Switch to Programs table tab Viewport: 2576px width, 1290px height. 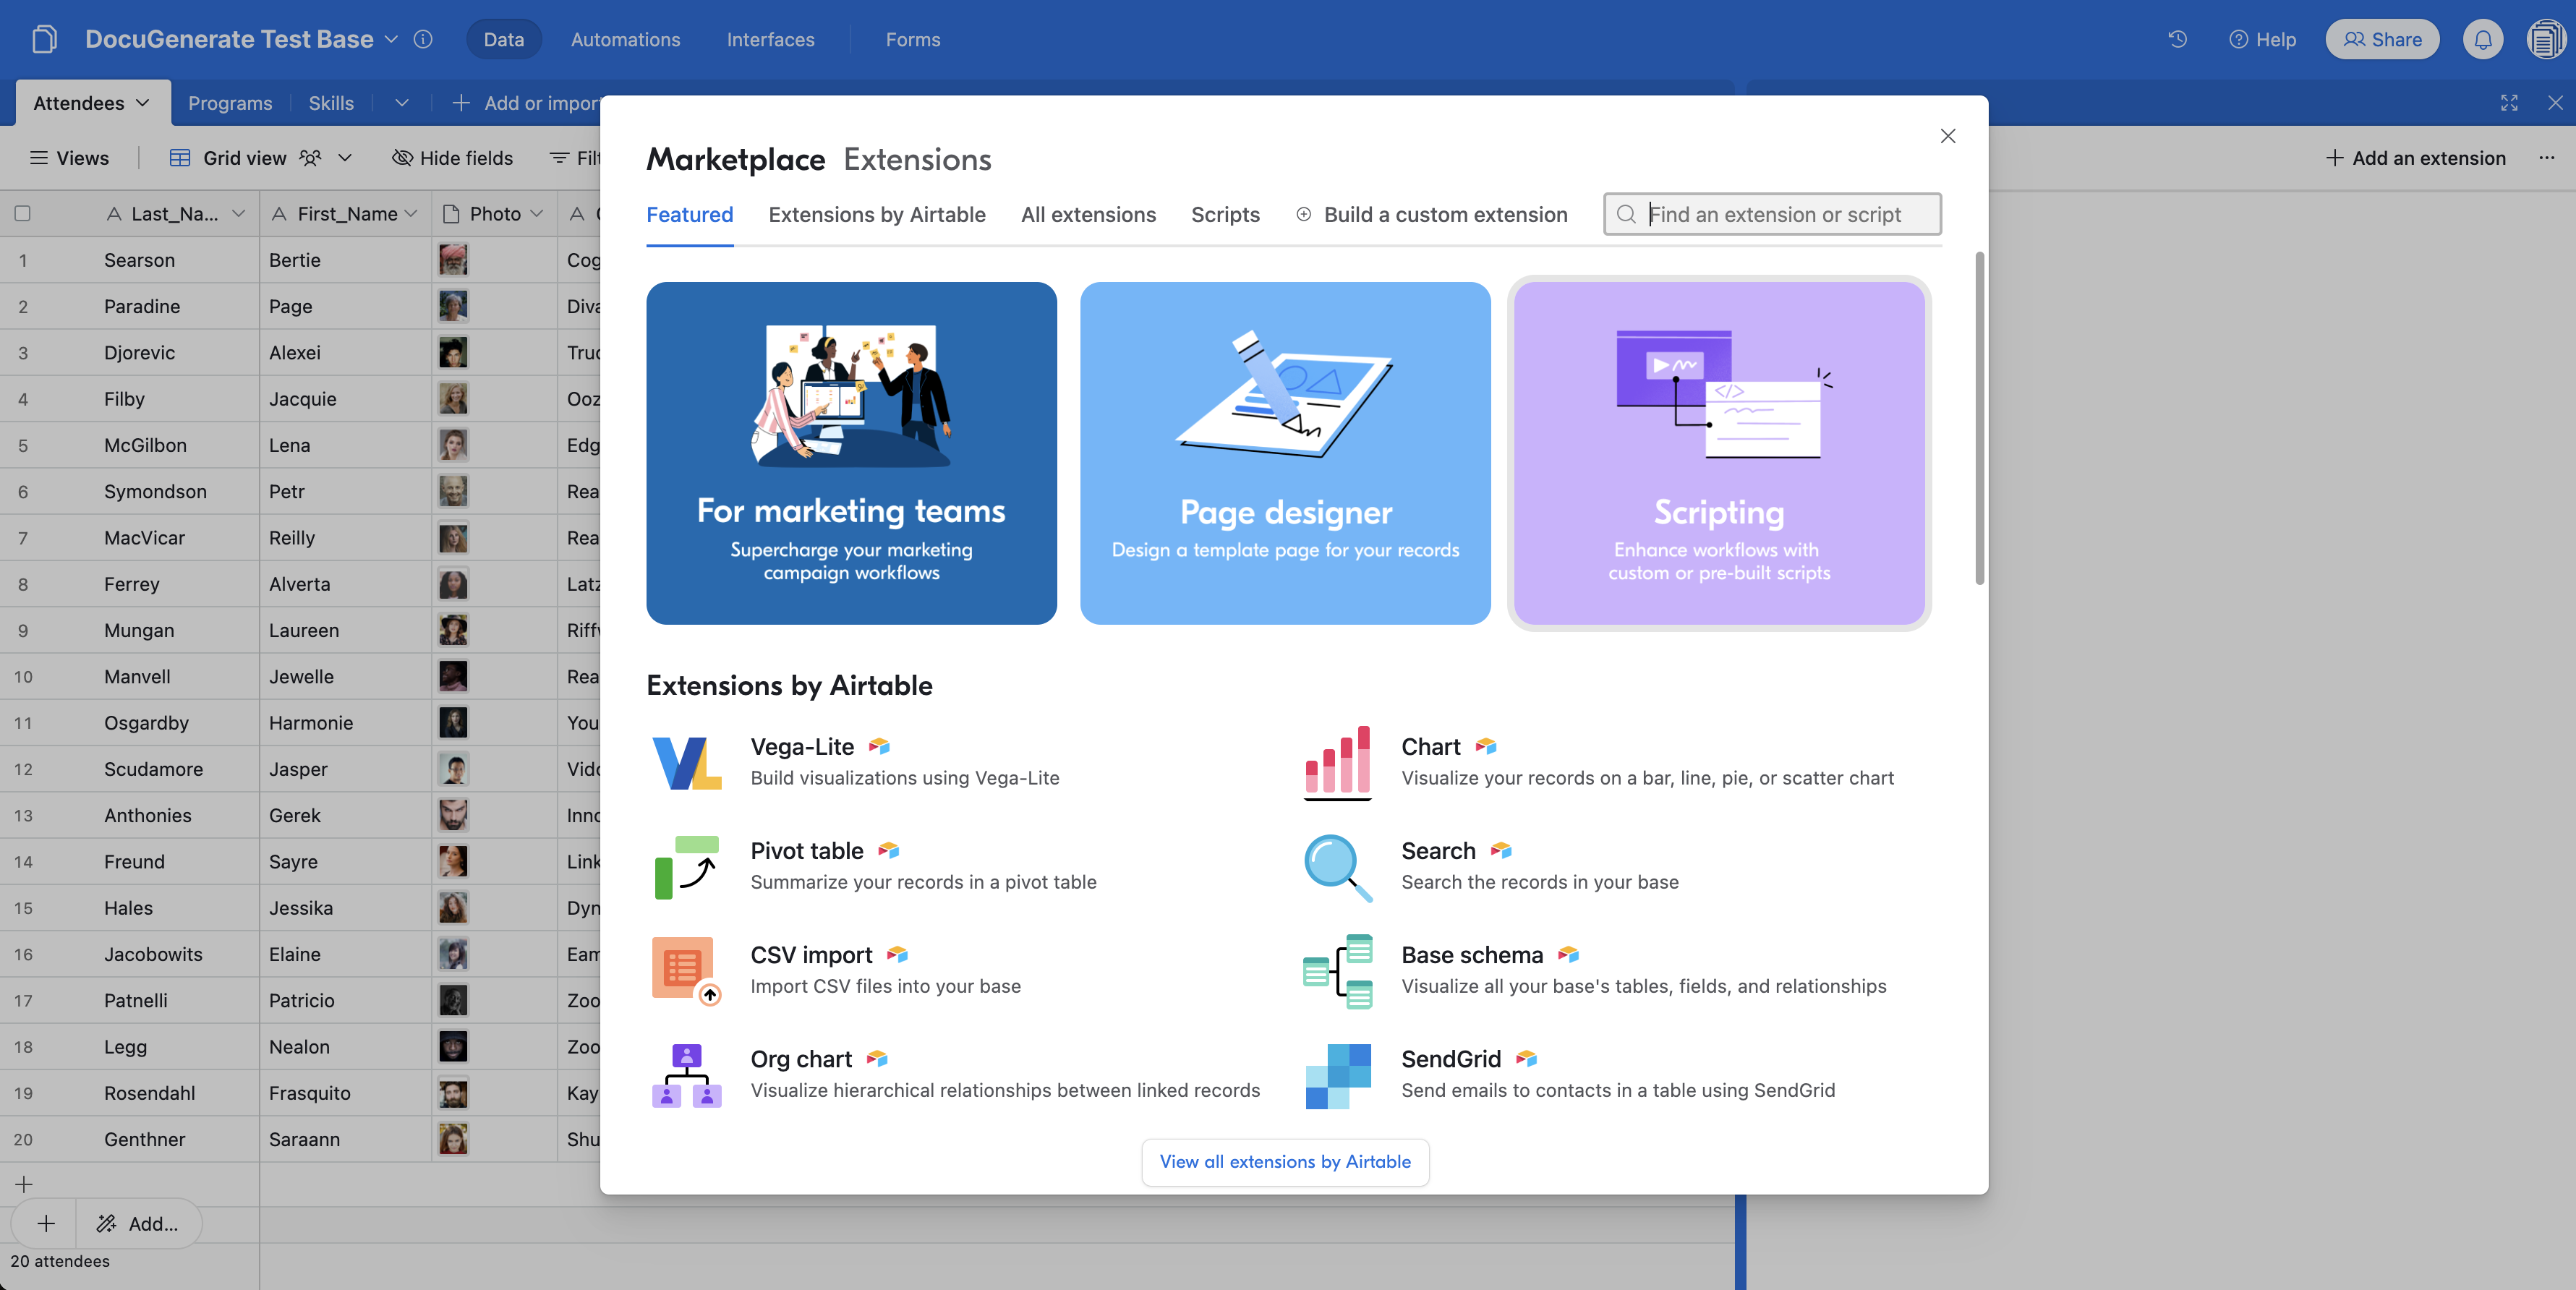coord(230,102)
